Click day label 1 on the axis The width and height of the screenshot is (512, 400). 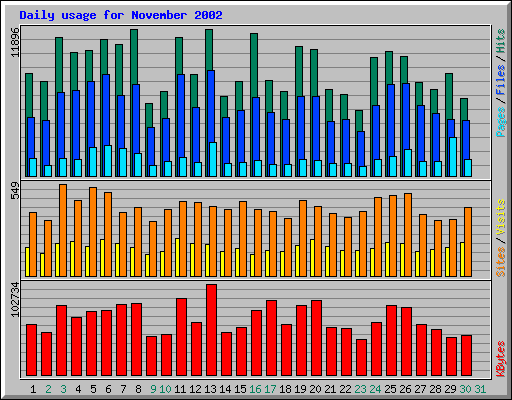click(x=33, y=389)
